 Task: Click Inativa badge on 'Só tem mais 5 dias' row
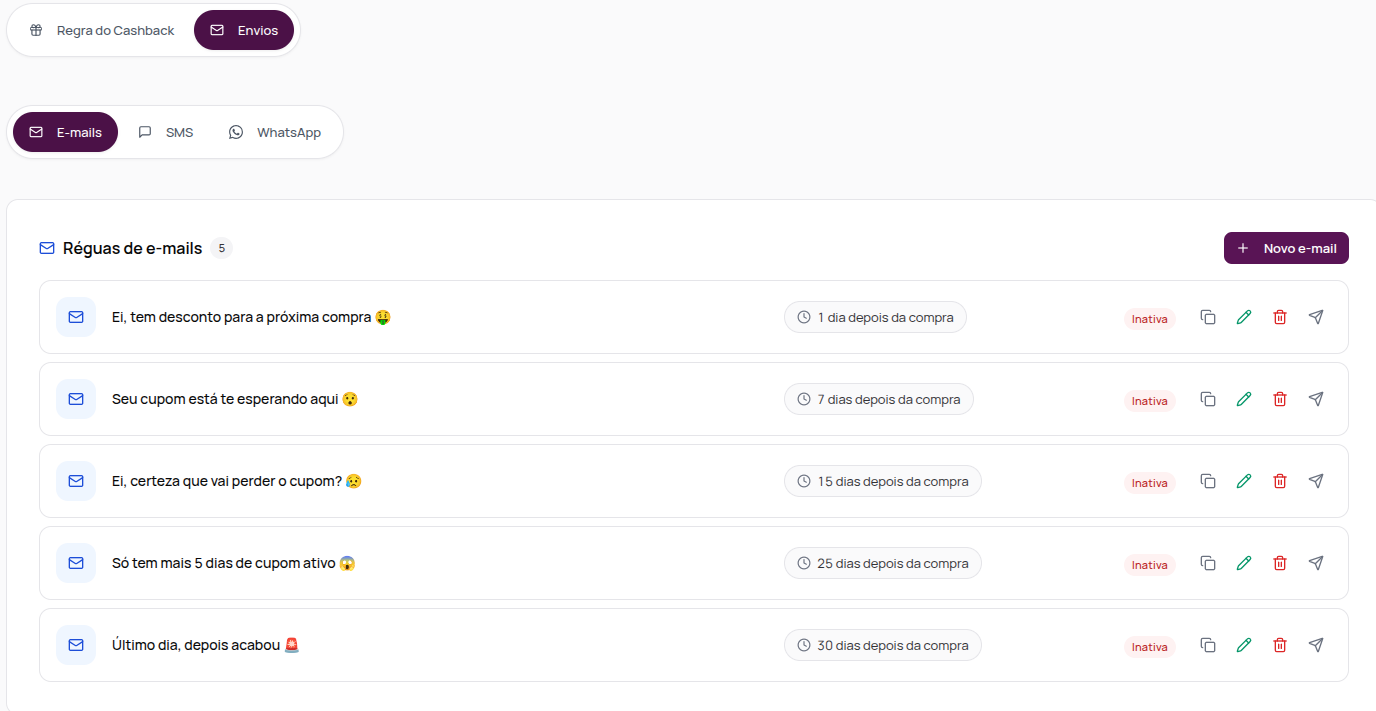(x=1150, y=565)
